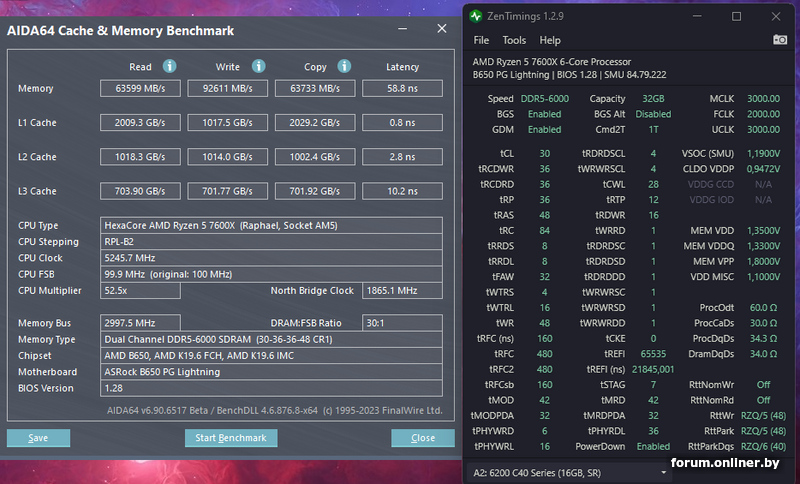800x484 pixels.
Task: Click the Close button at bottom right of AIDA64
Action: [x=423, y=438]
